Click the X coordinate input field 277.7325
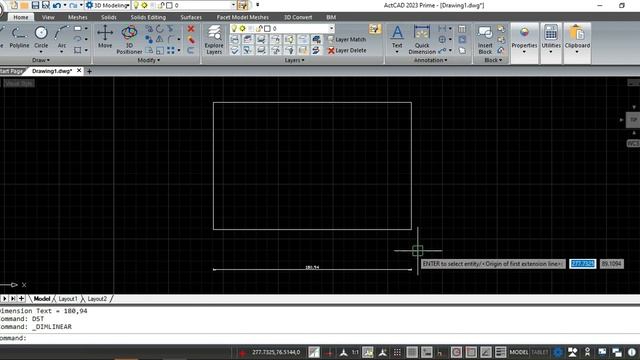This screenshot has width=640, height=360. pos(582,264)
